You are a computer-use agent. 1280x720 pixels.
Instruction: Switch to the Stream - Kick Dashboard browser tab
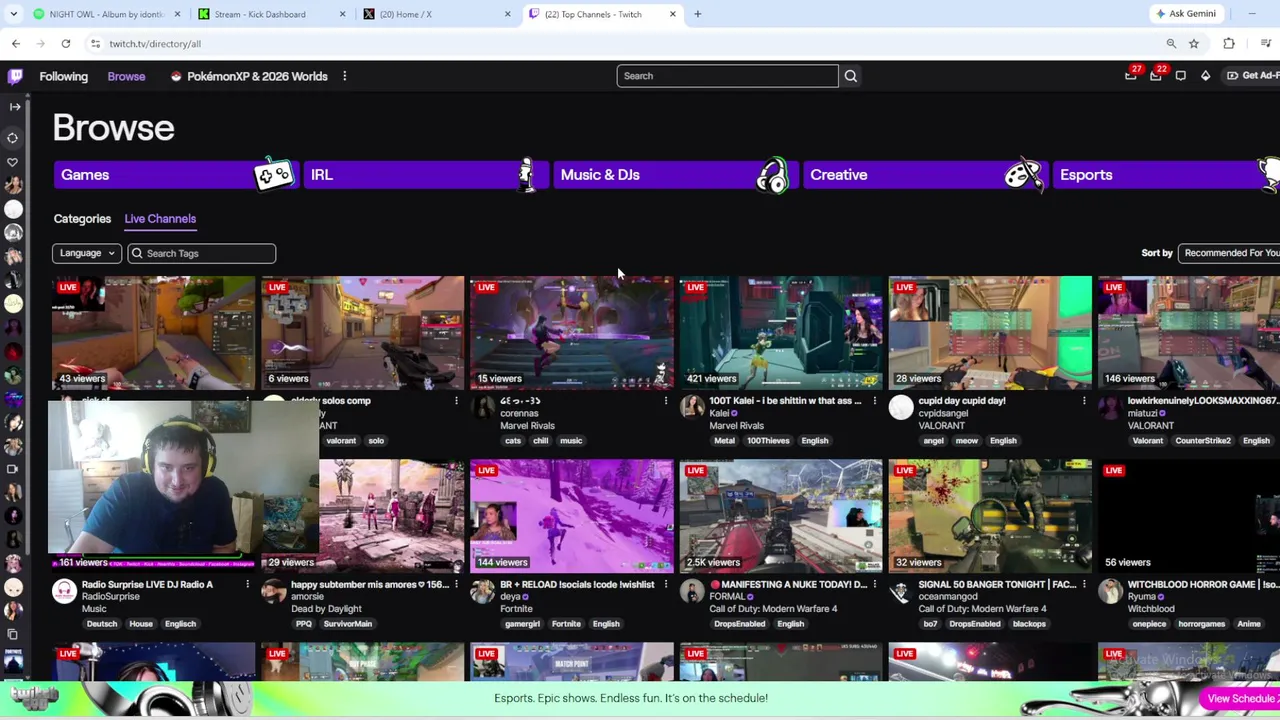pyautogui.click(x=270, y=14)
